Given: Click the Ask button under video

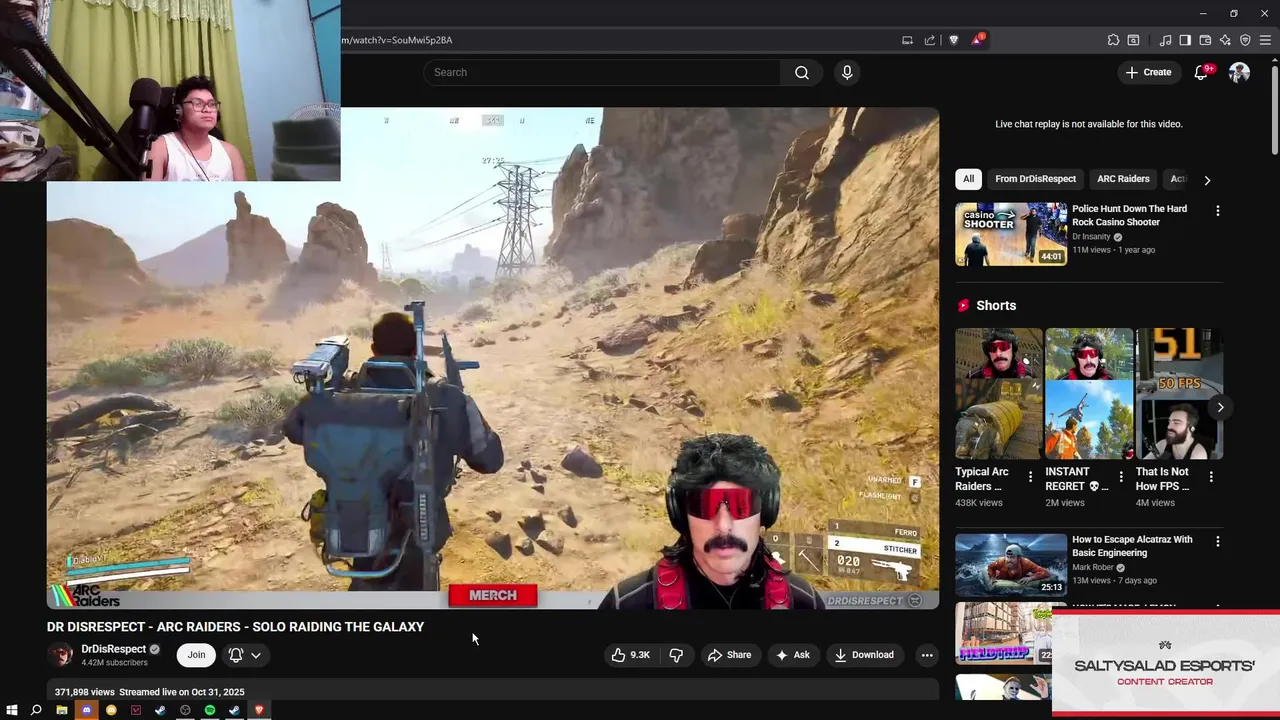Looking at the screenshot, I should 792,655.
